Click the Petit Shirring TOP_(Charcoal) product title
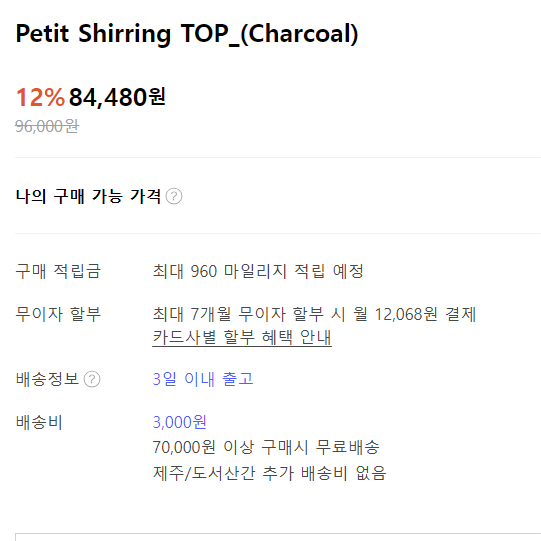 (x=187, y=34)
